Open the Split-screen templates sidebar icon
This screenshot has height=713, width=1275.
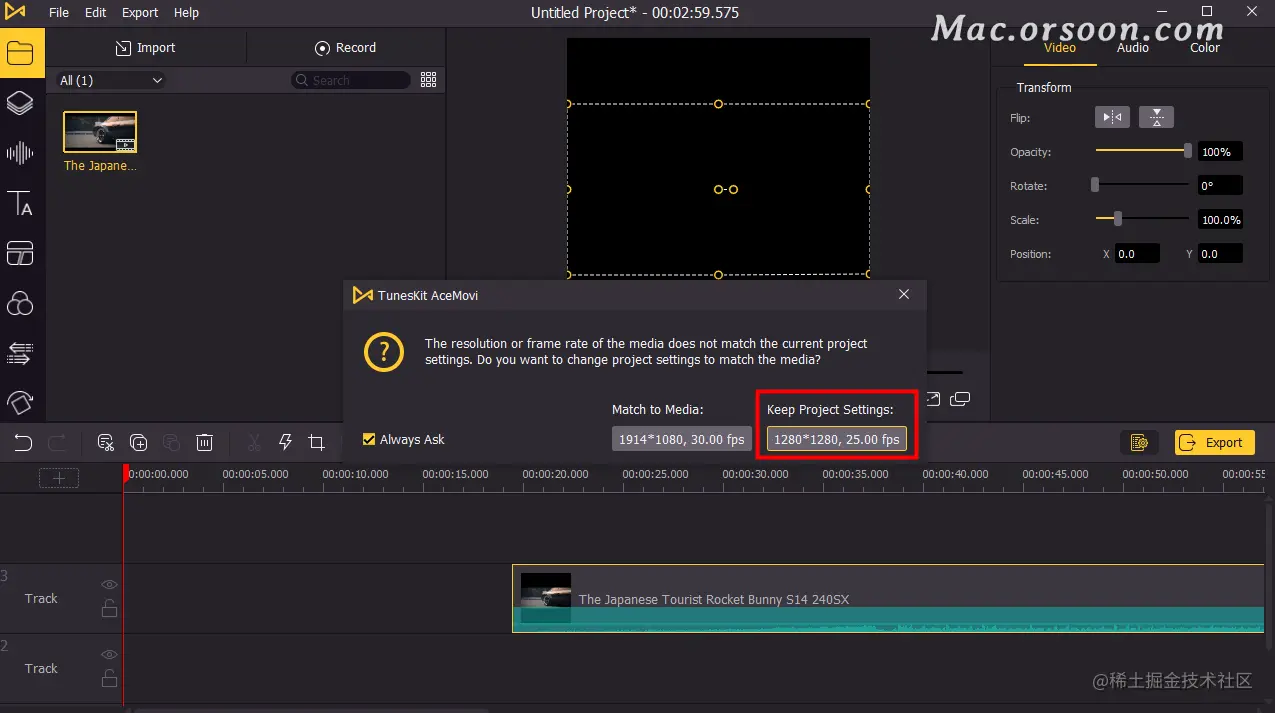[20, 253]
